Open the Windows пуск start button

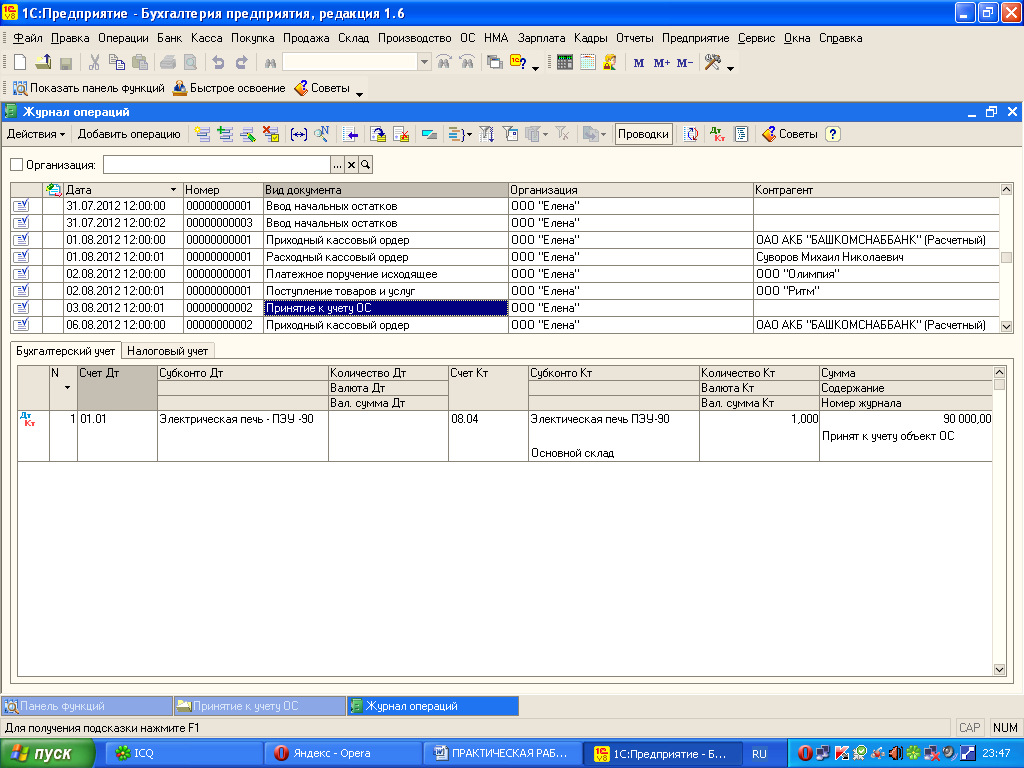point(47,754)
